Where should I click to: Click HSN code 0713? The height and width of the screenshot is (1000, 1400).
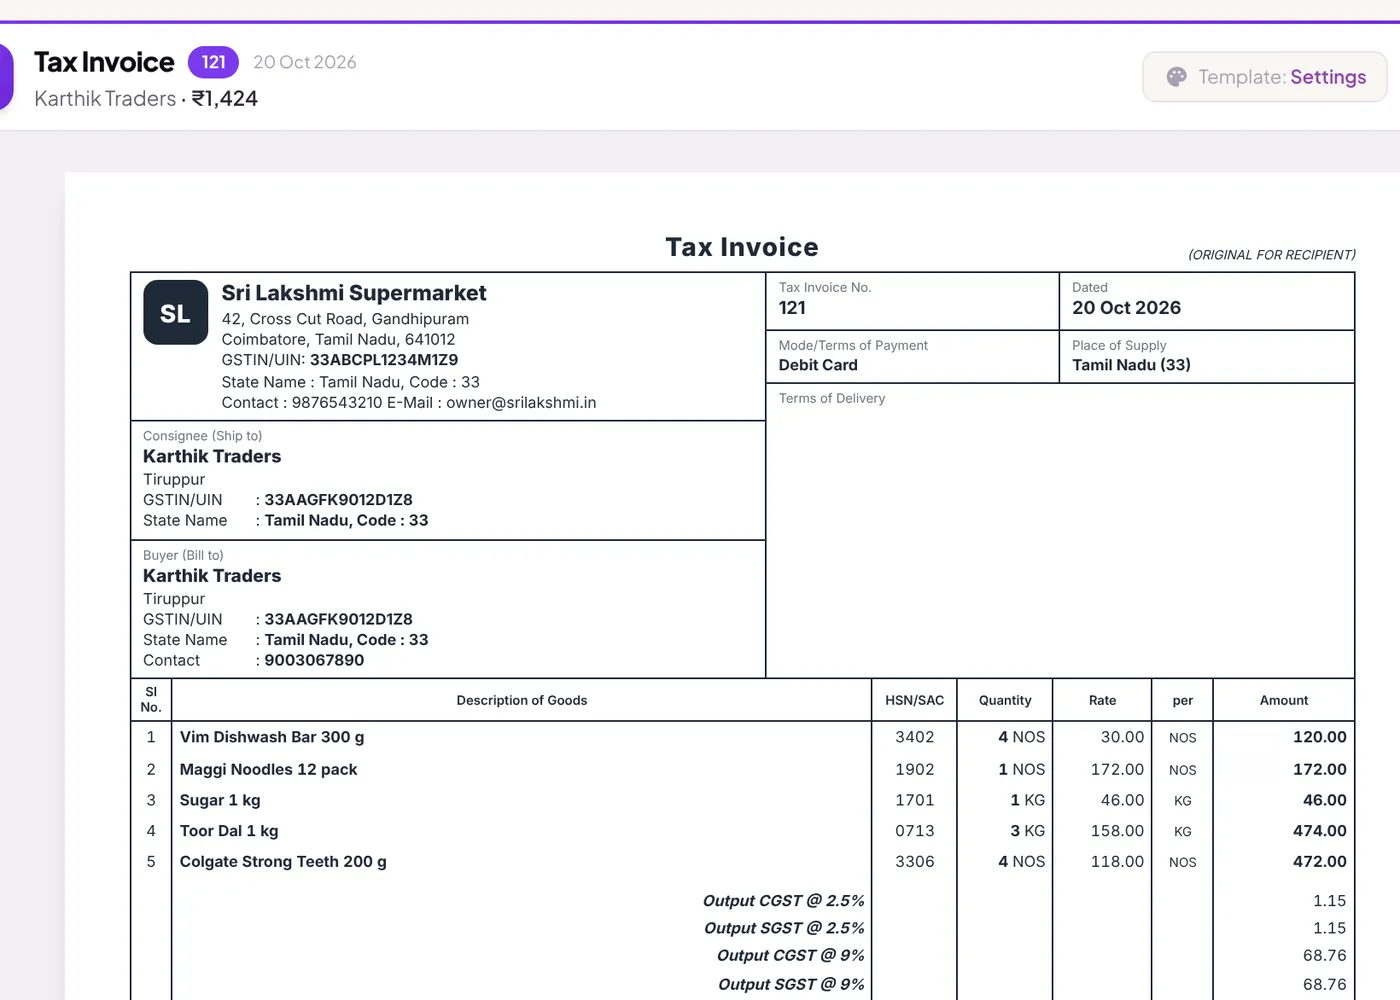(x=914, y=831)
